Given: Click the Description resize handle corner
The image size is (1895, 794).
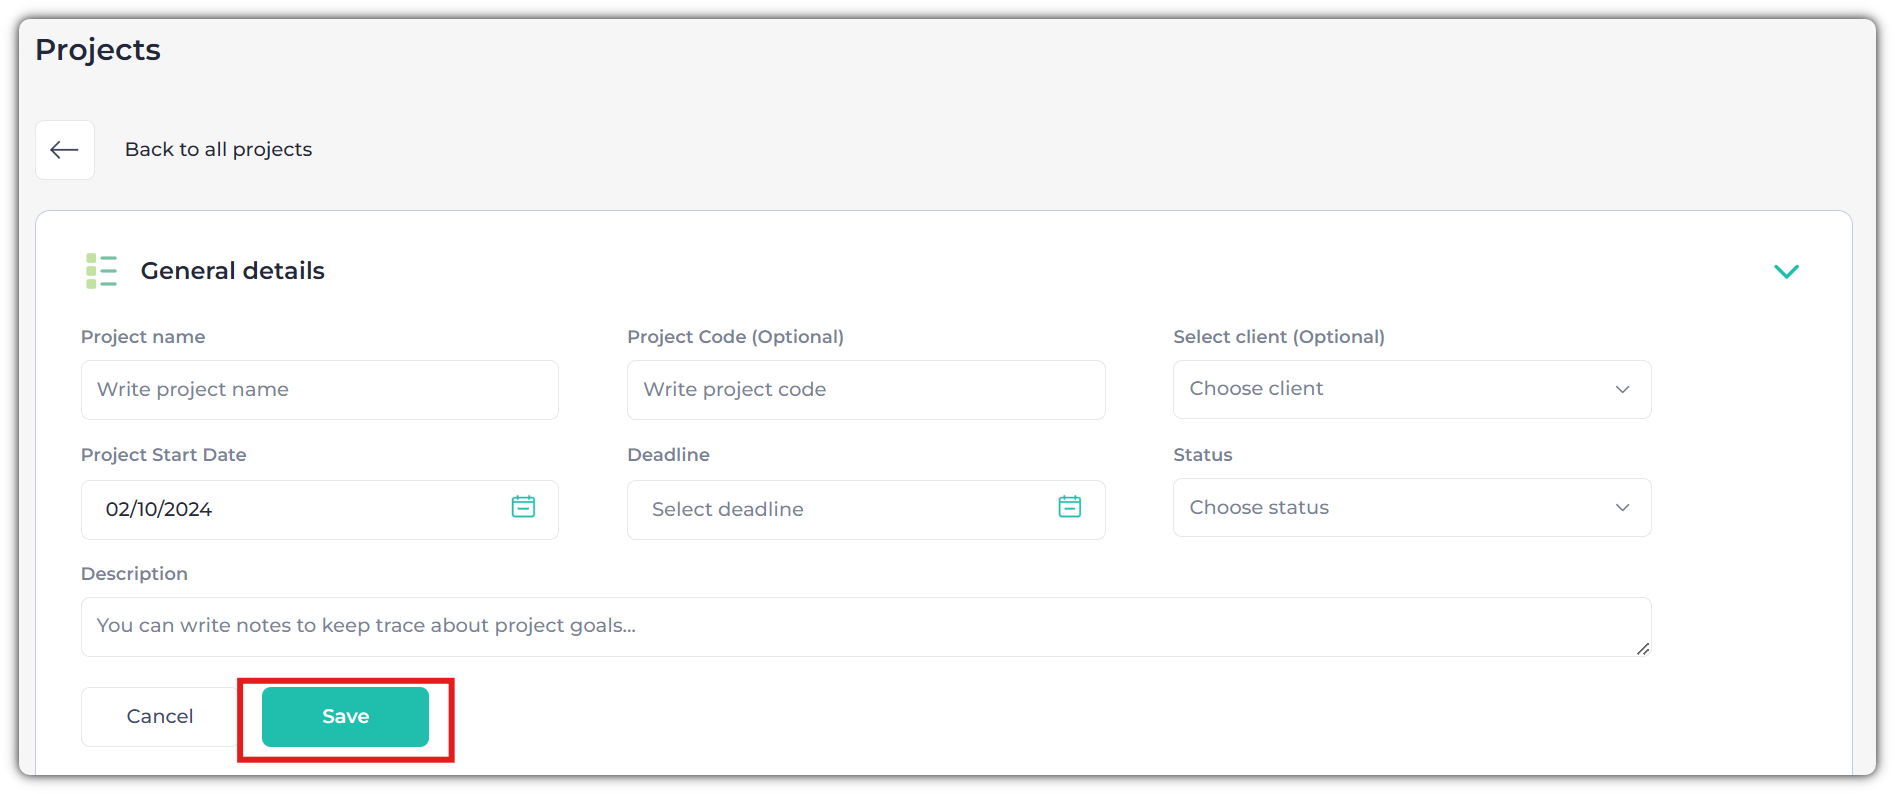Looking at the screenshot, I should 1642,649.
